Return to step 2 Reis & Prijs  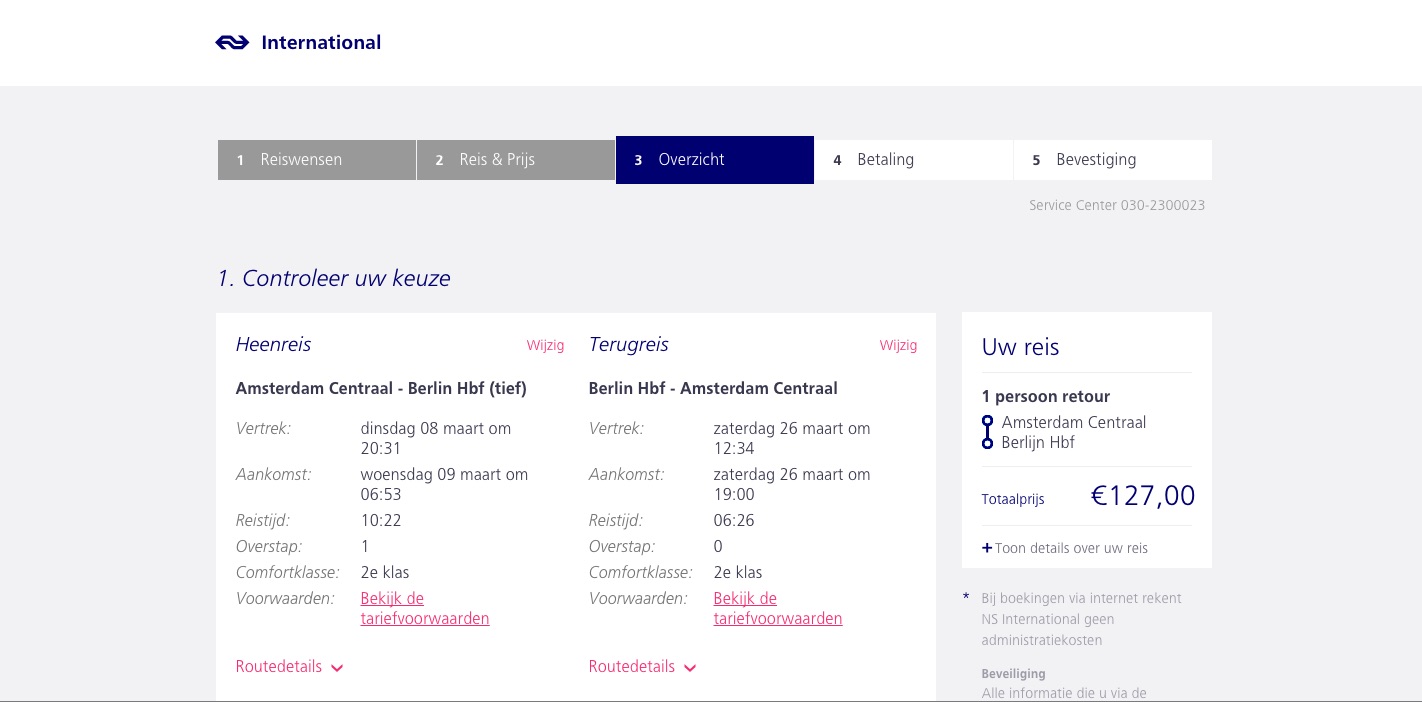[x=515, y=160]
